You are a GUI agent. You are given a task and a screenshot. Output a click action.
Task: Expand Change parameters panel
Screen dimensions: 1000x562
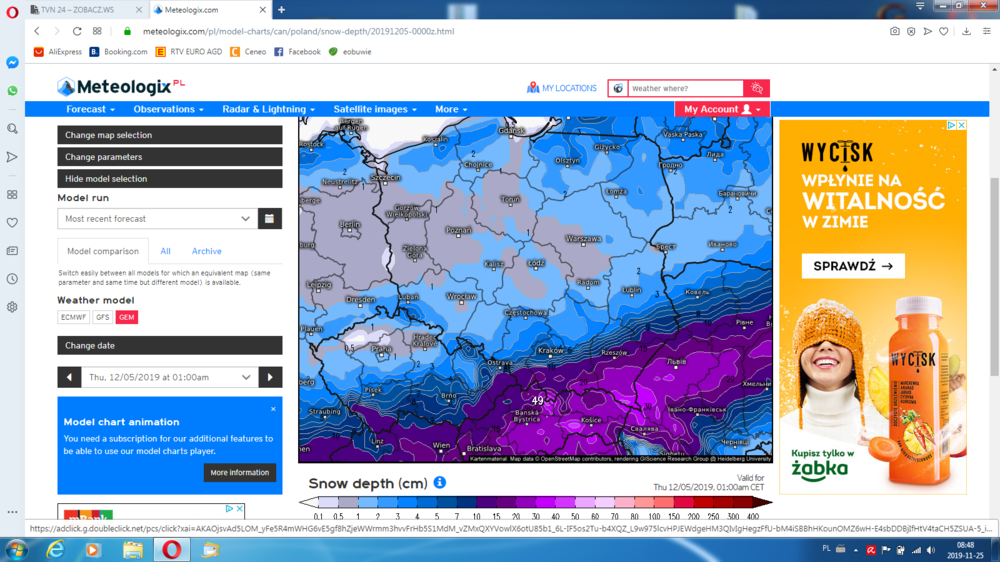pyautogui.click(x=170, y=157)
